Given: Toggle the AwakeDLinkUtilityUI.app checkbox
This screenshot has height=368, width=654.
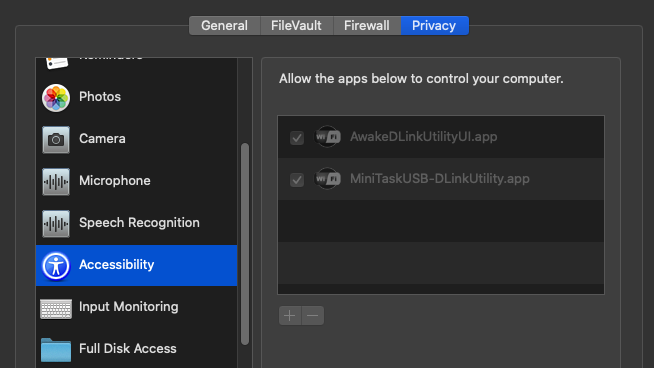Looking at the screenshot, I should pyautogui.click(x=297, y=138).
